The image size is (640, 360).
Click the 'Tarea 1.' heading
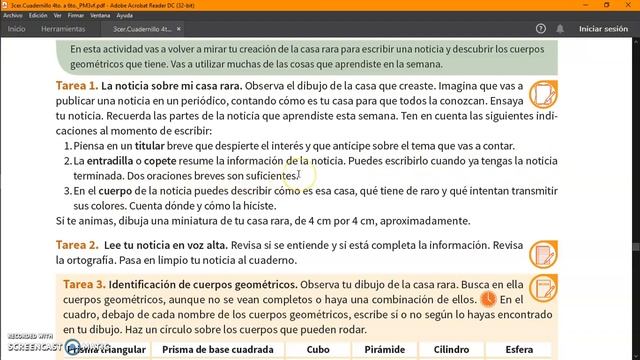coord(77,86)
